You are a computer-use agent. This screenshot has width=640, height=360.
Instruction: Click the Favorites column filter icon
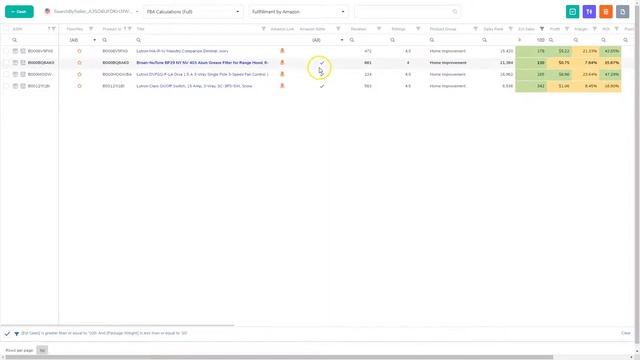coord(91,29)
